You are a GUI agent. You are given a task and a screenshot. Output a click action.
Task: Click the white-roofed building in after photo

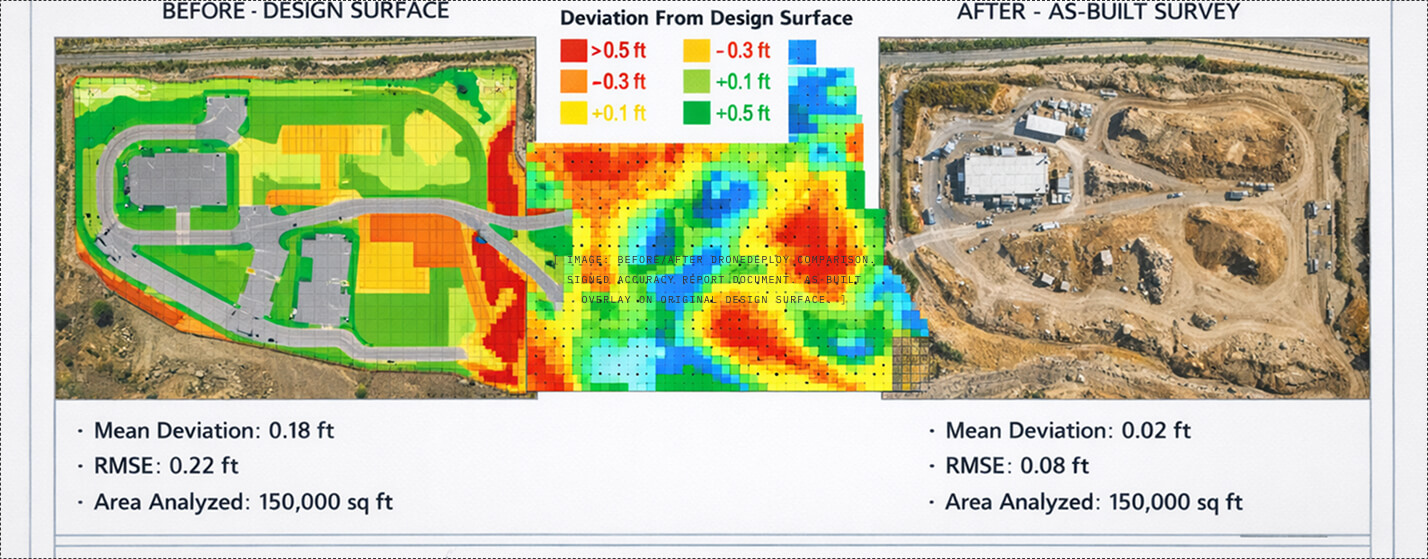pos(1005,174)
